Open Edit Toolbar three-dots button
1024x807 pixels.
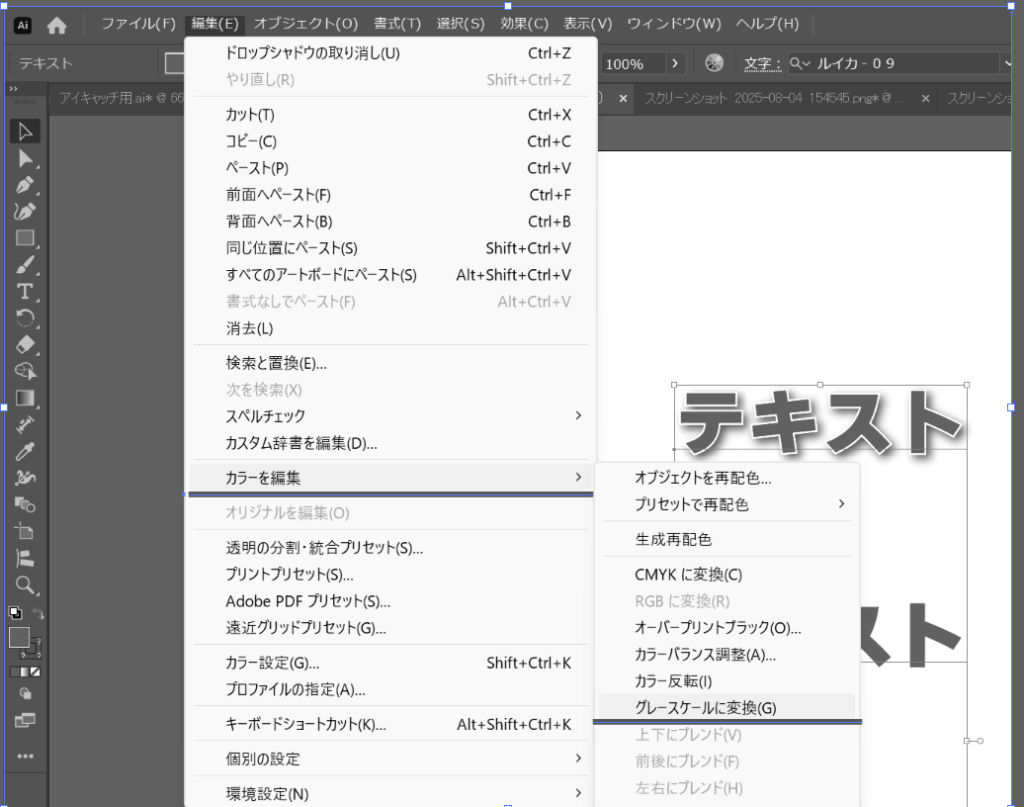[25, 756]
